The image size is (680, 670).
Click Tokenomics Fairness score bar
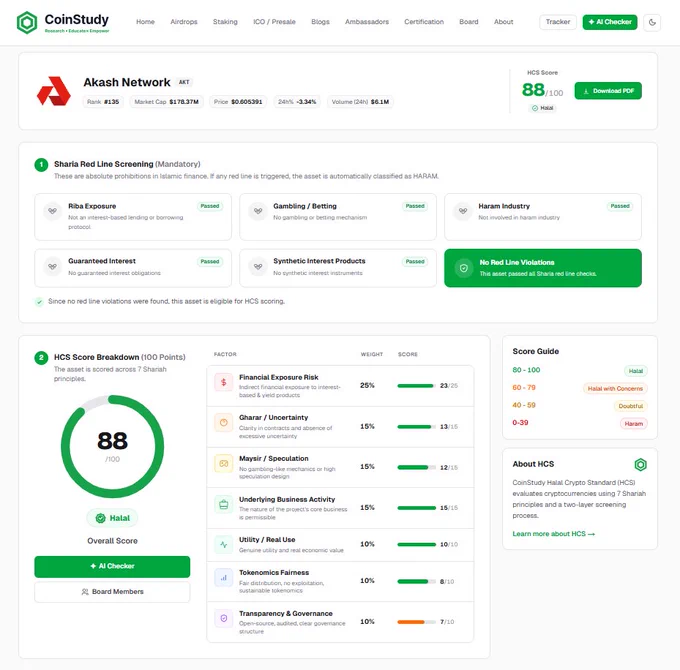416,582
